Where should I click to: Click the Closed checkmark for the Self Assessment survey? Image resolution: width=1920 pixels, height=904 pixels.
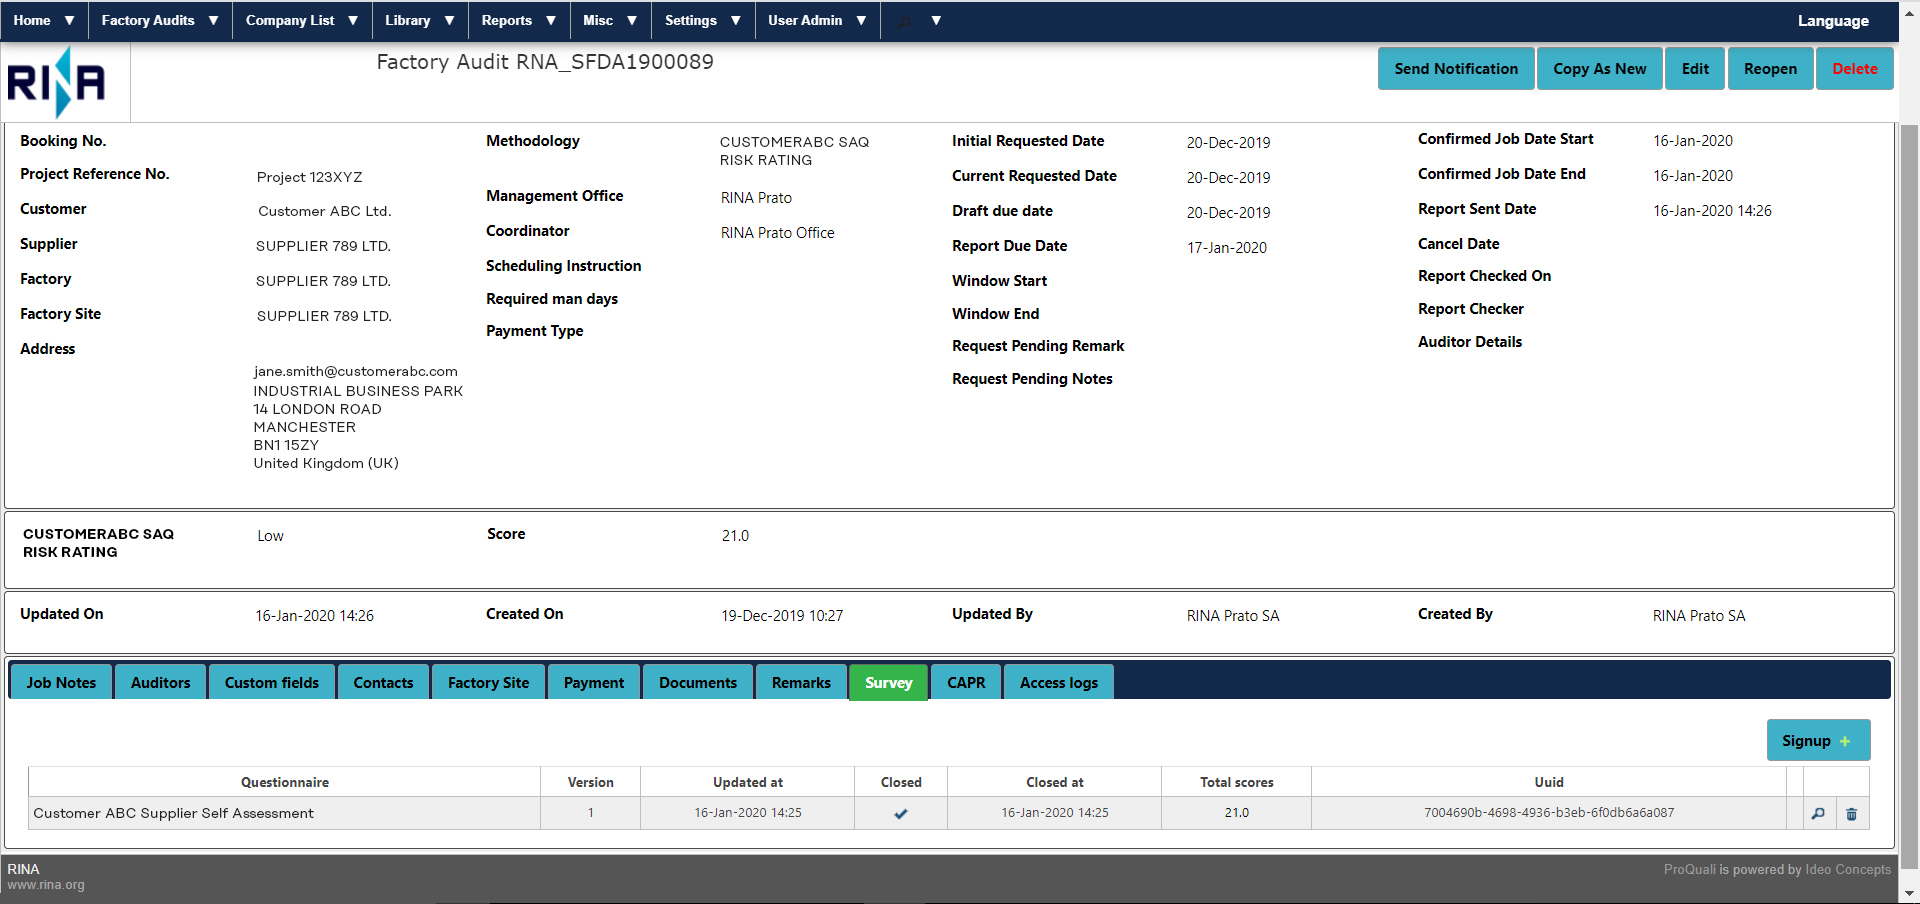[900, 814]
